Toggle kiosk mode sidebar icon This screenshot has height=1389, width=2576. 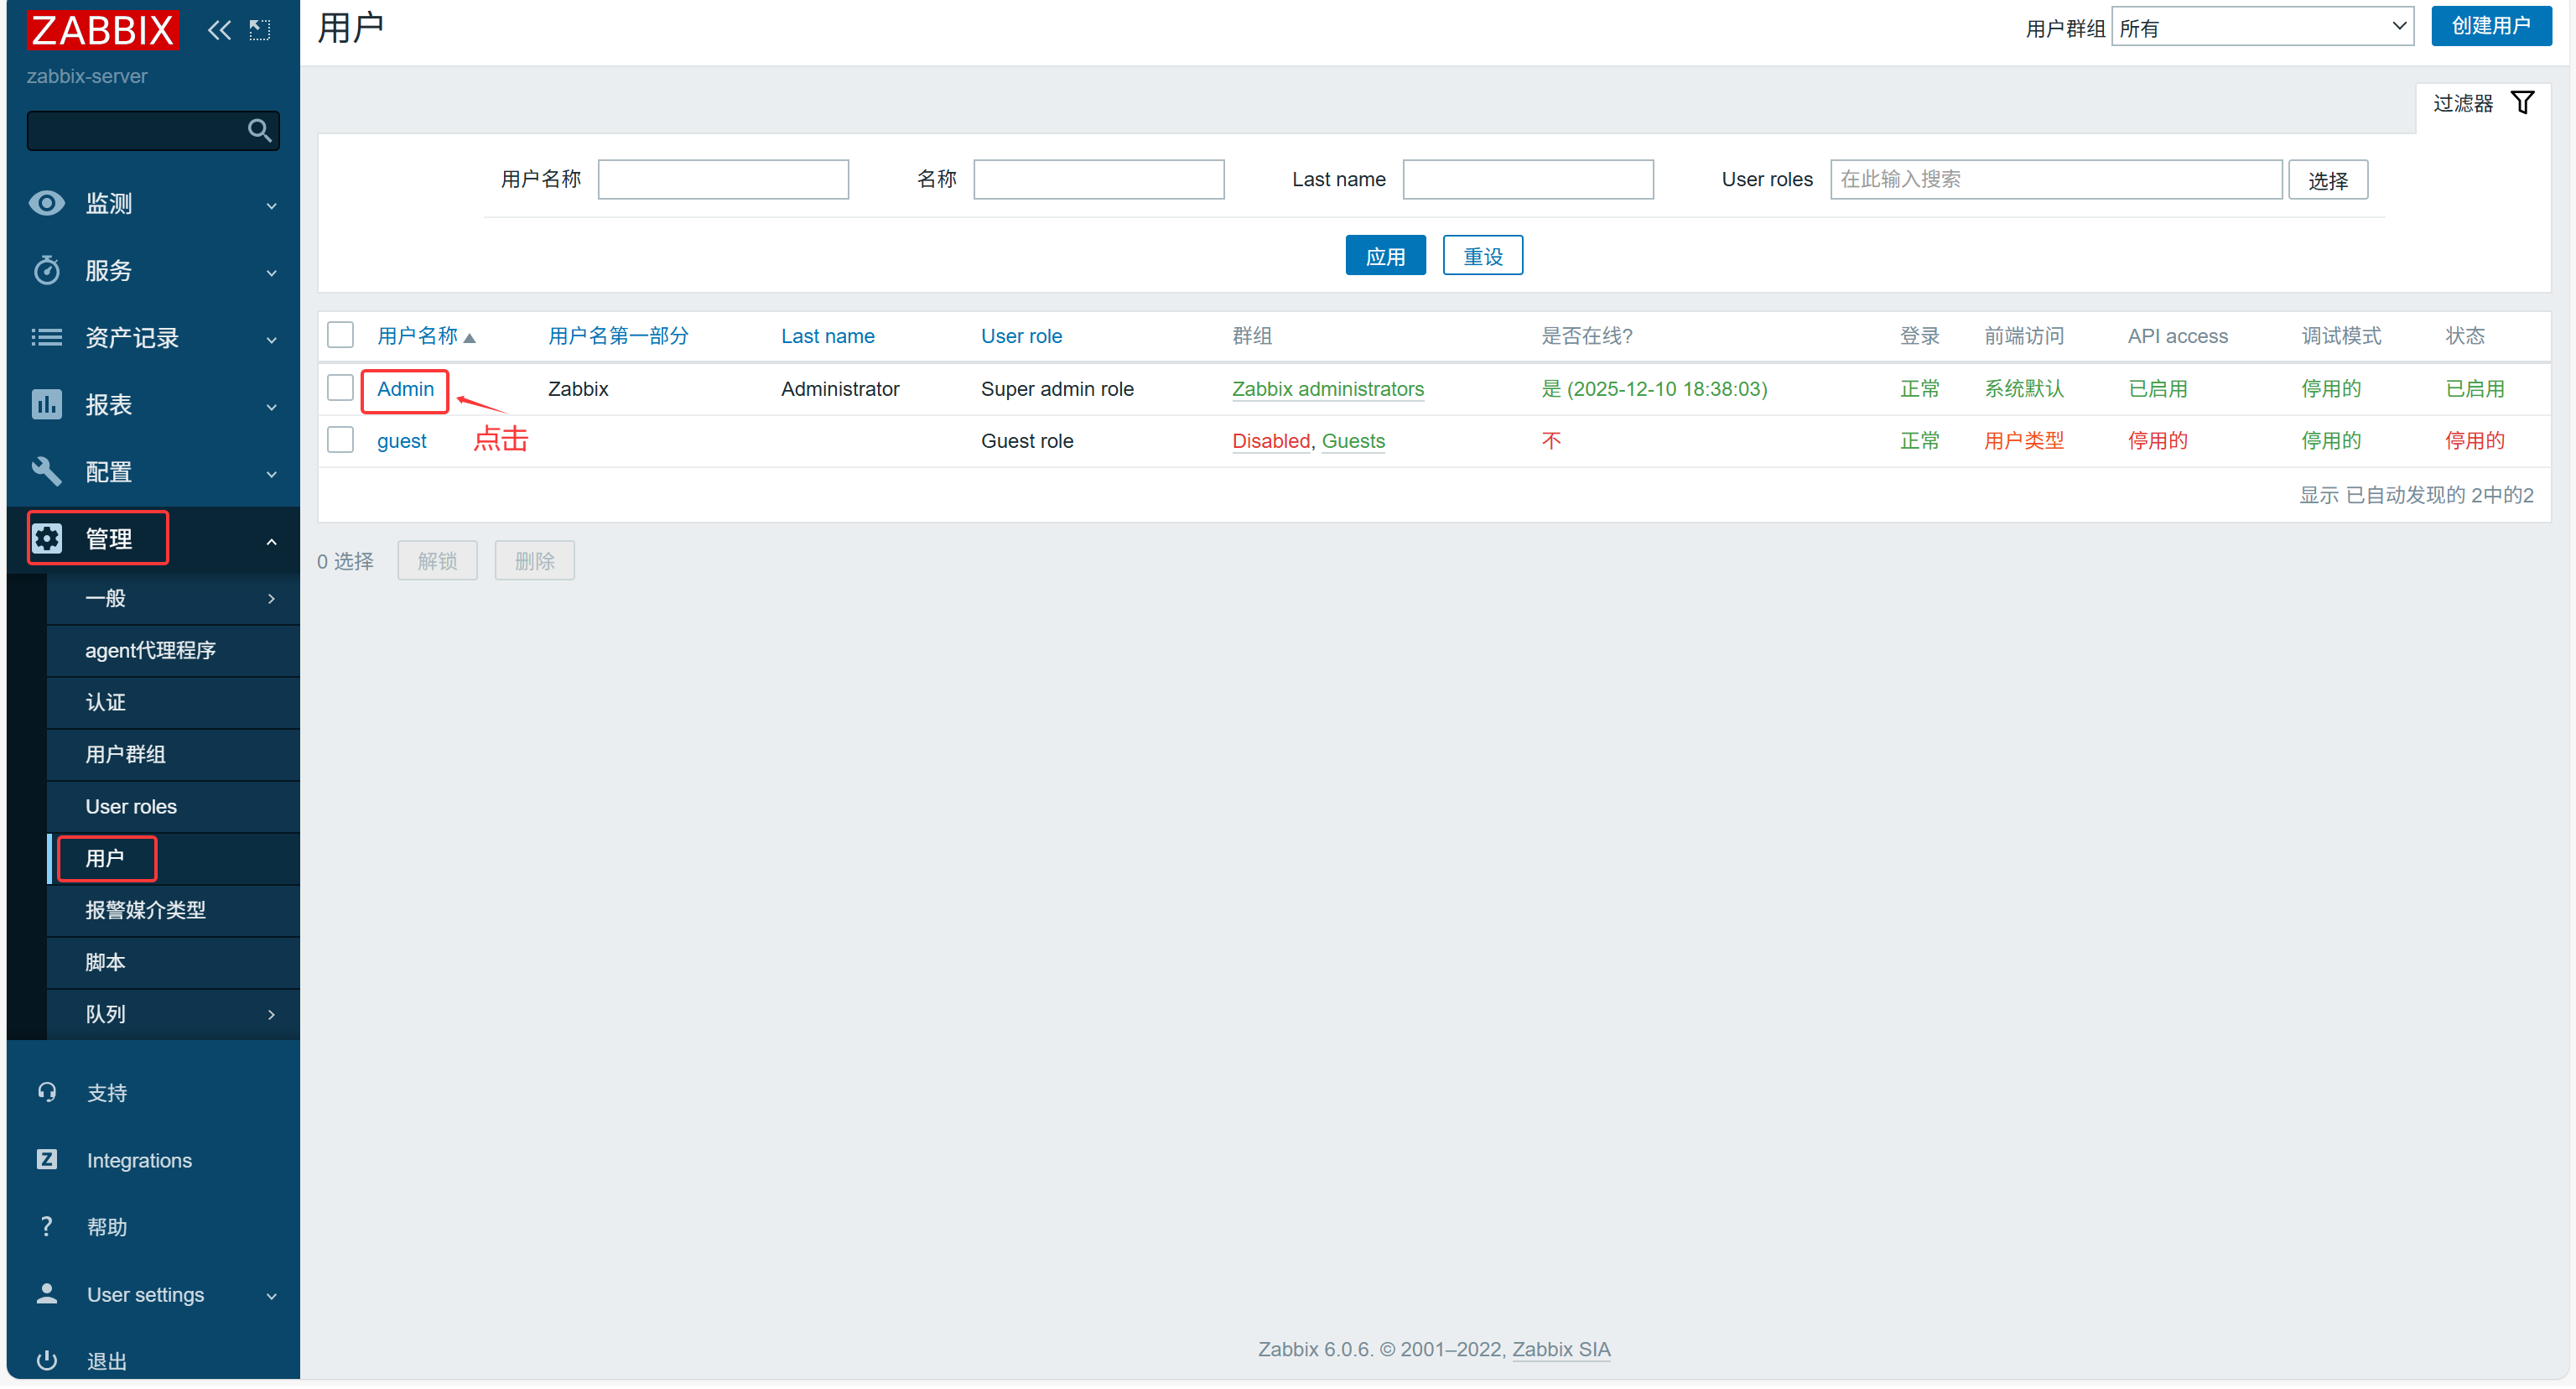[260, 30]
